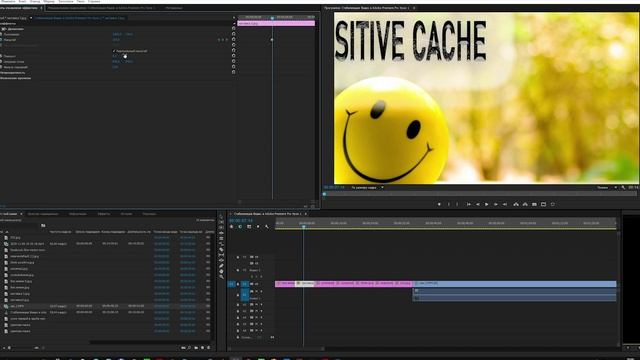Toggle V3 track output eye
Screen dimensions: 640x360
click(256, 257)
